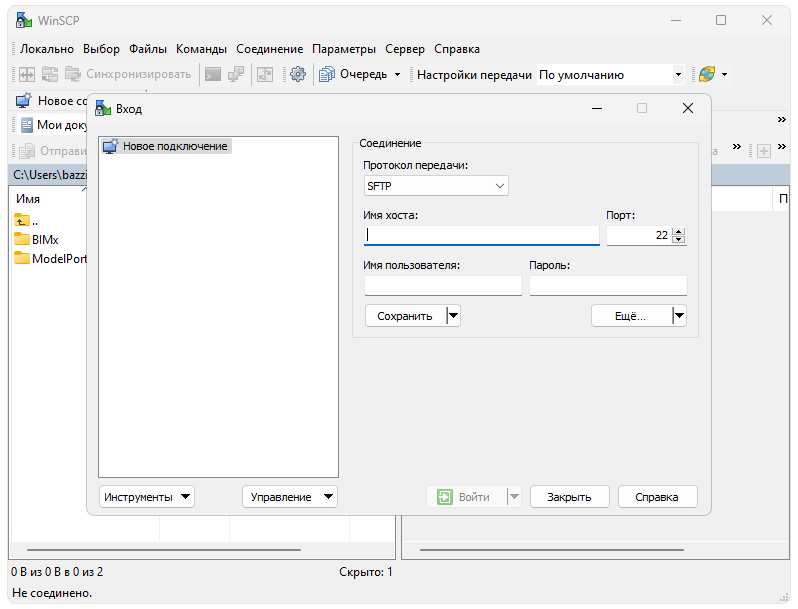The image size is (798, 609).
Task: Click the Закрыть button
Action: [x=569, y=497]
